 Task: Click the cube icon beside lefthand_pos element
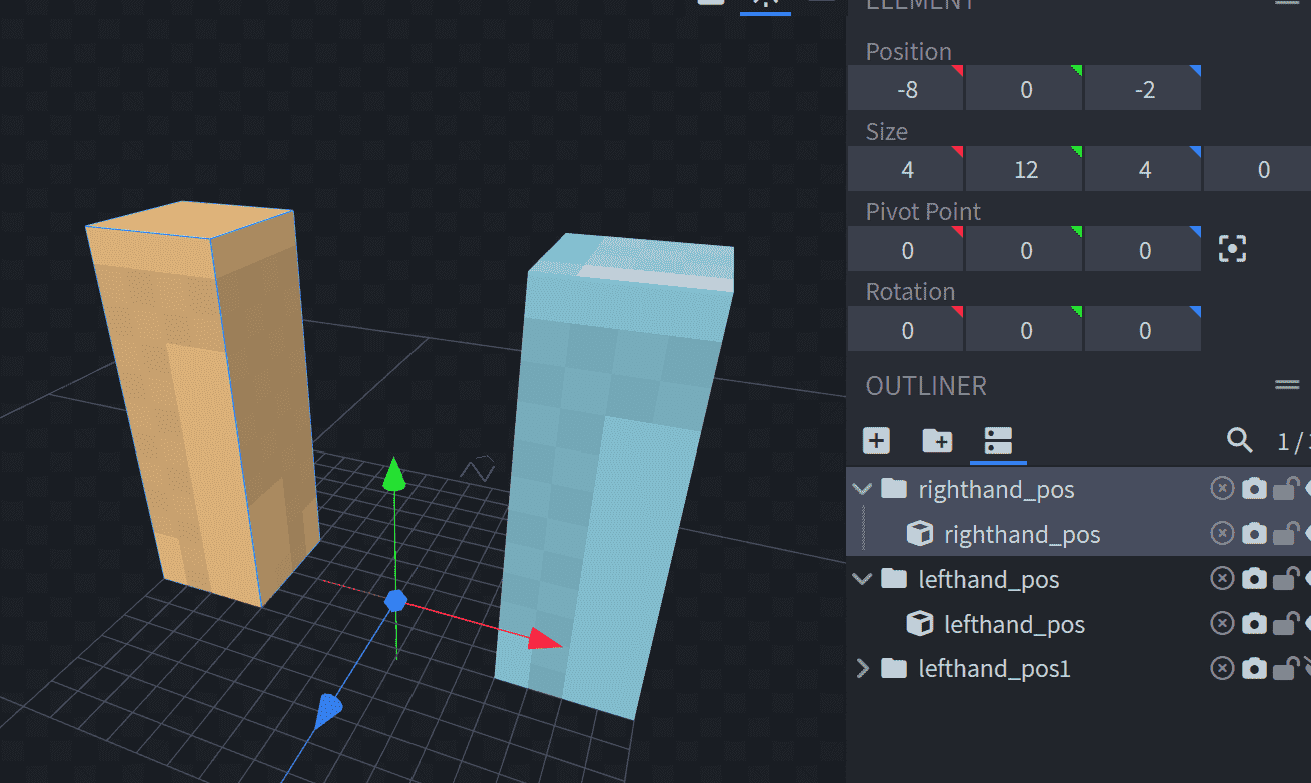coord(918,624)
